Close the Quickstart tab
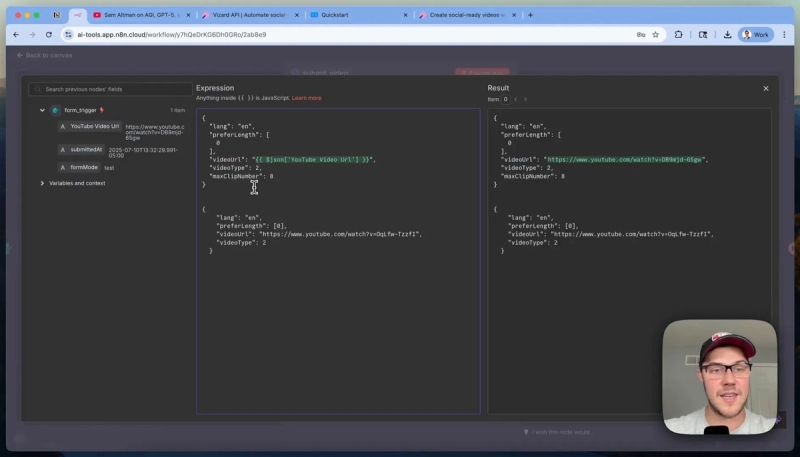 pyautogui.click(x=406, y=15)
